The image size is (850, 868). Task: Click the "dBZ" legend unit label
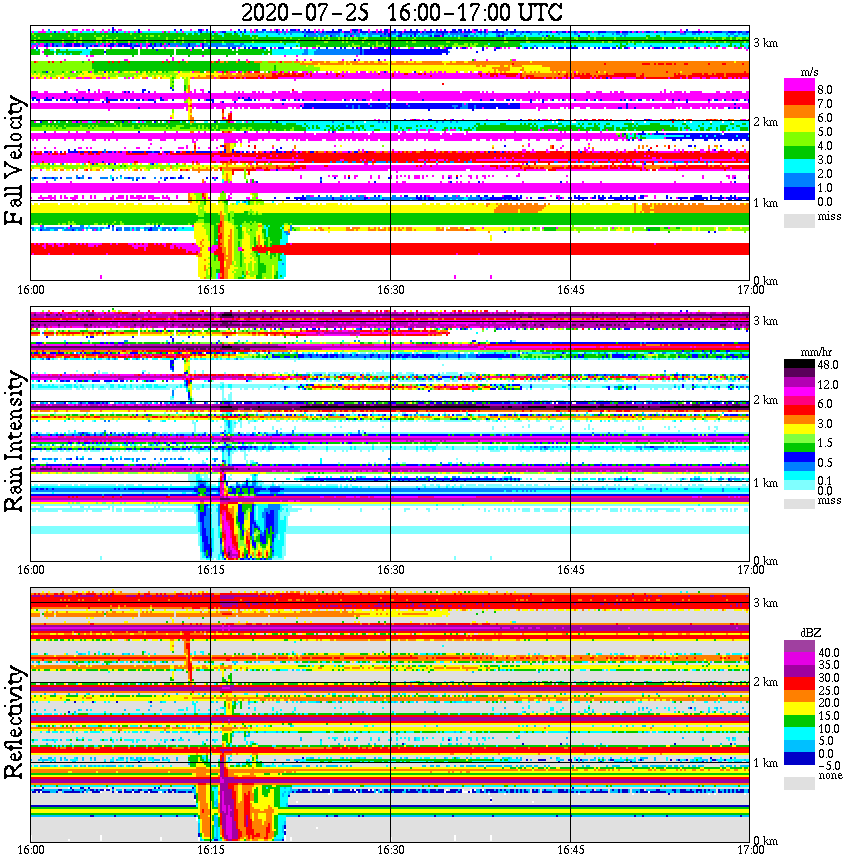811,633
